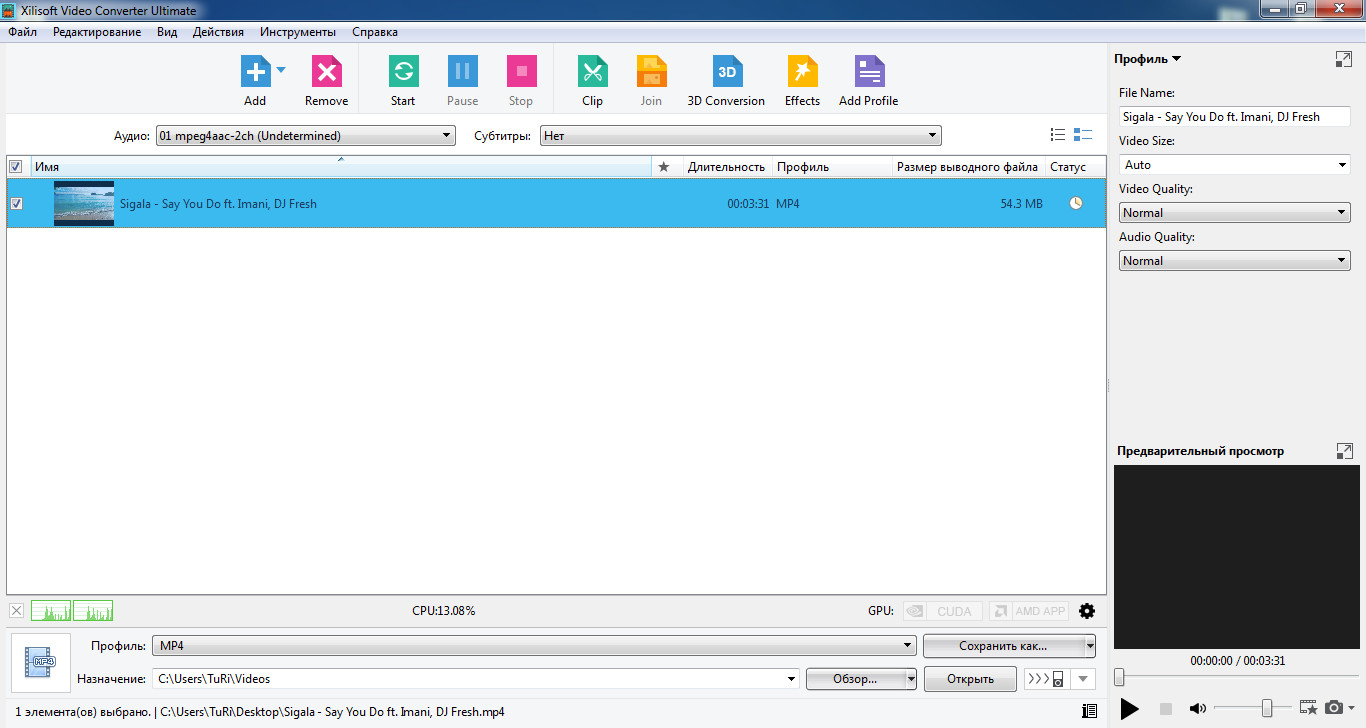Image resolution: width=1366 pixels, height=728 pixels.
Task: Expand the Аудио track dropdown
Action: coord(305,136)
